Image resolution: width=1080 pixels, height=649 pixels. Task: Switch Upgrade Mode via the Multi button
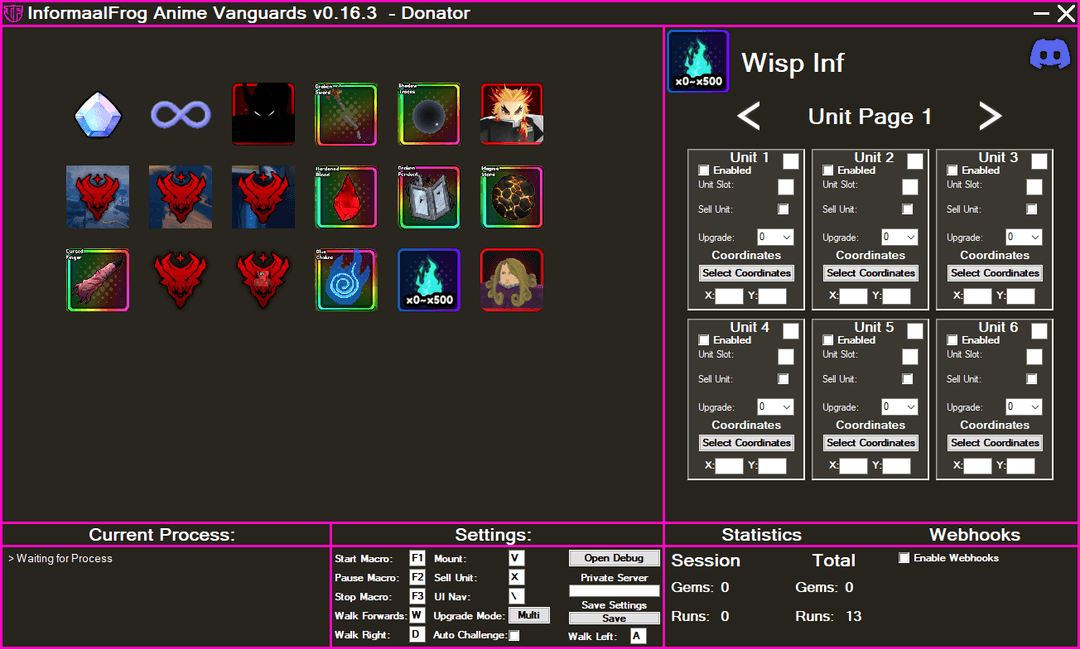click(x=529, y=615)
